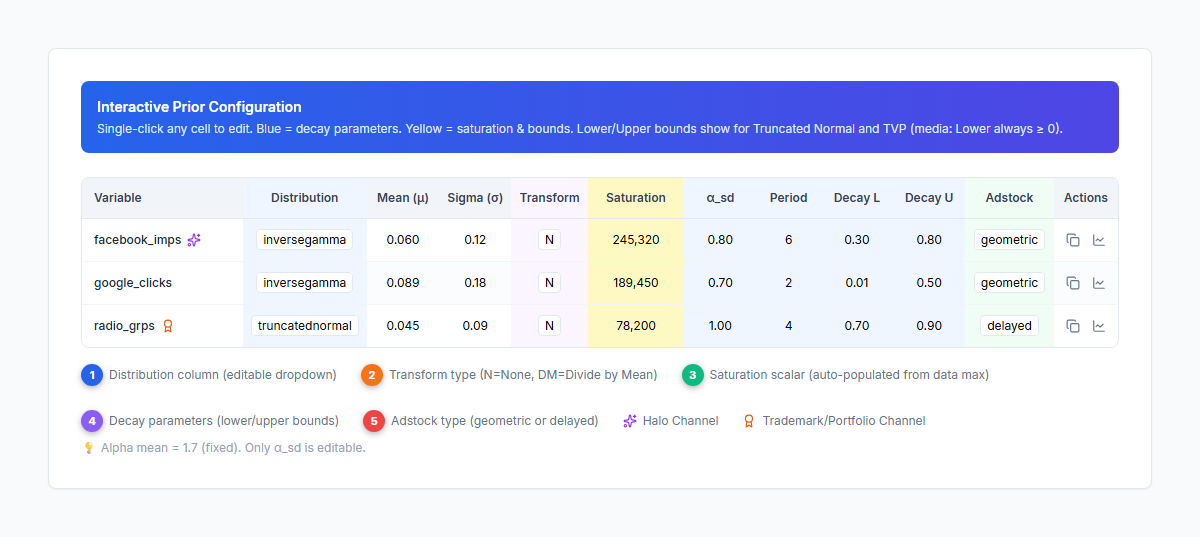The width and height of the screenshot is (1200, 537).
Task: Edit Decay U value 0.80 for facebook_imps
Action: coord(929,240)
